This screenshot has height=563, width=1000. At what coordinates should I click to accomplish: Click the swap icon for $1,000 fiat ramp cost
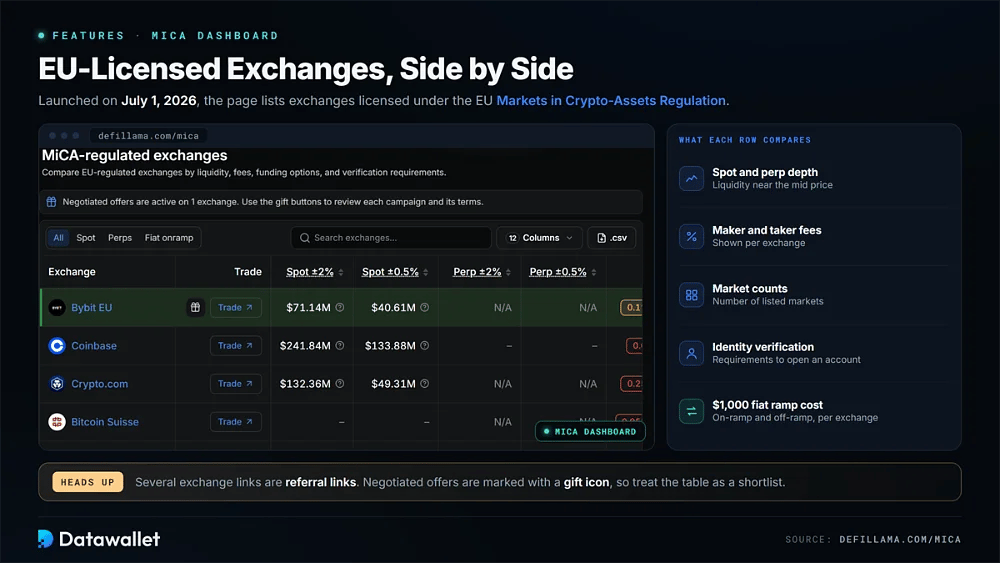tap(691, 411)
